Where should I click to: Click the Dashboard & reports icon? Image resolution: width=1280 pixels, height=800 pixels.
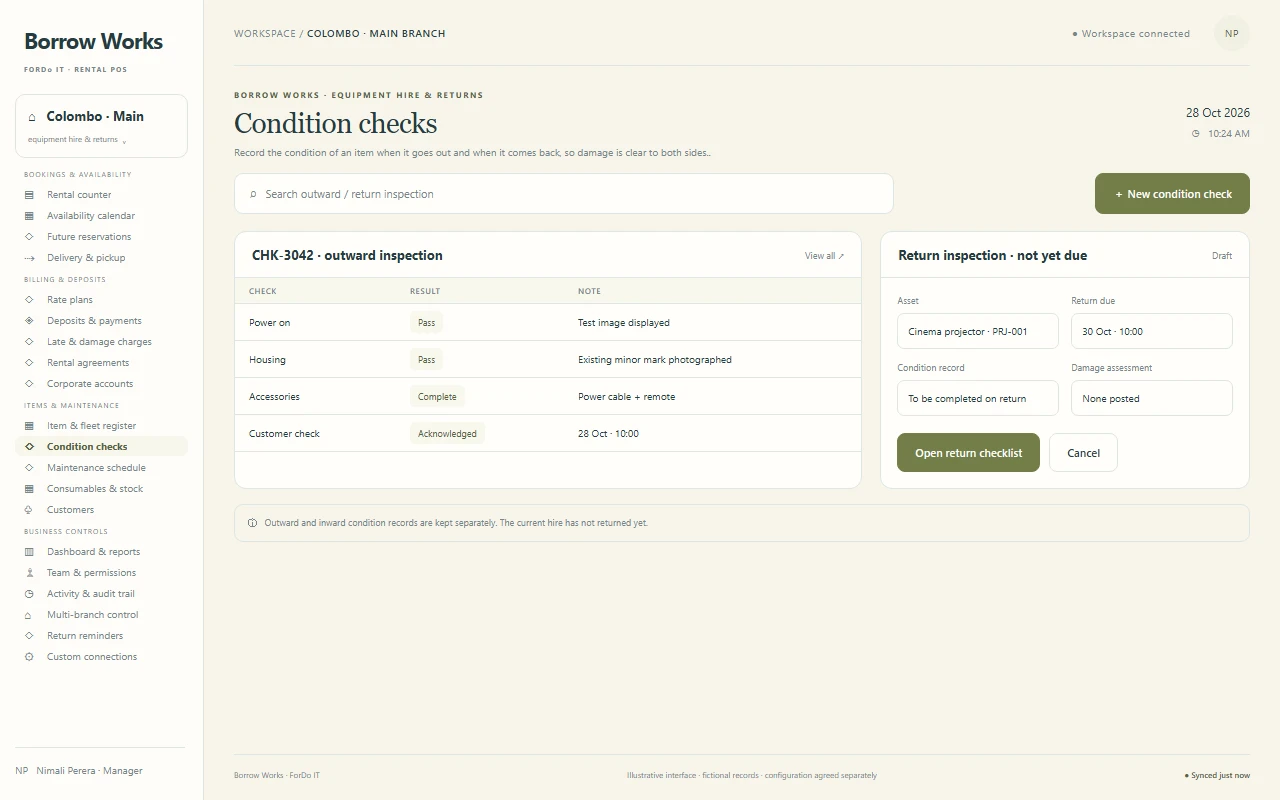[29, 552]
